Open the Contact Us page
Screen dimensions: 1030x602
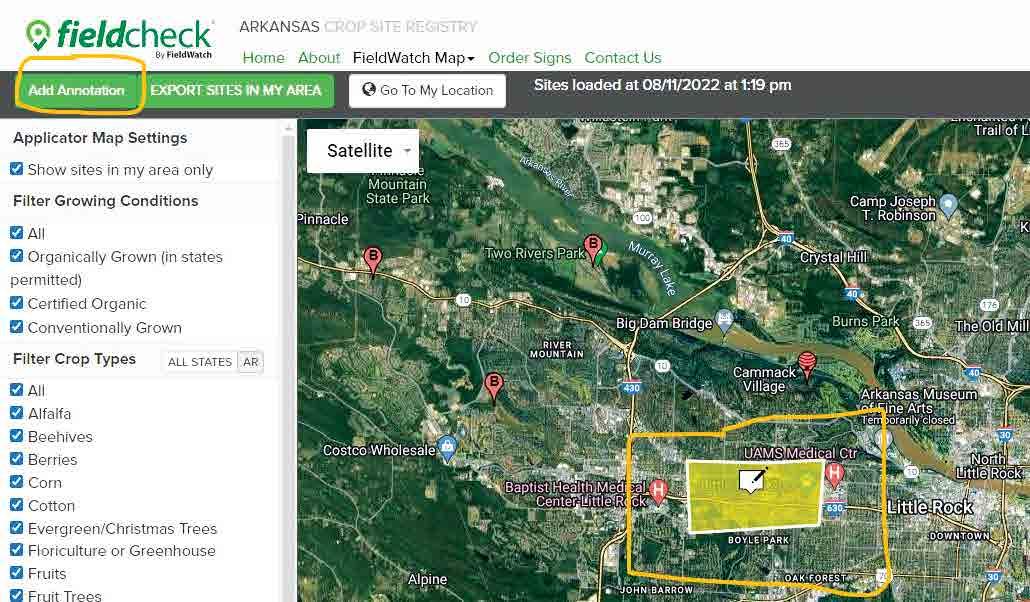(x=623, y=58)
